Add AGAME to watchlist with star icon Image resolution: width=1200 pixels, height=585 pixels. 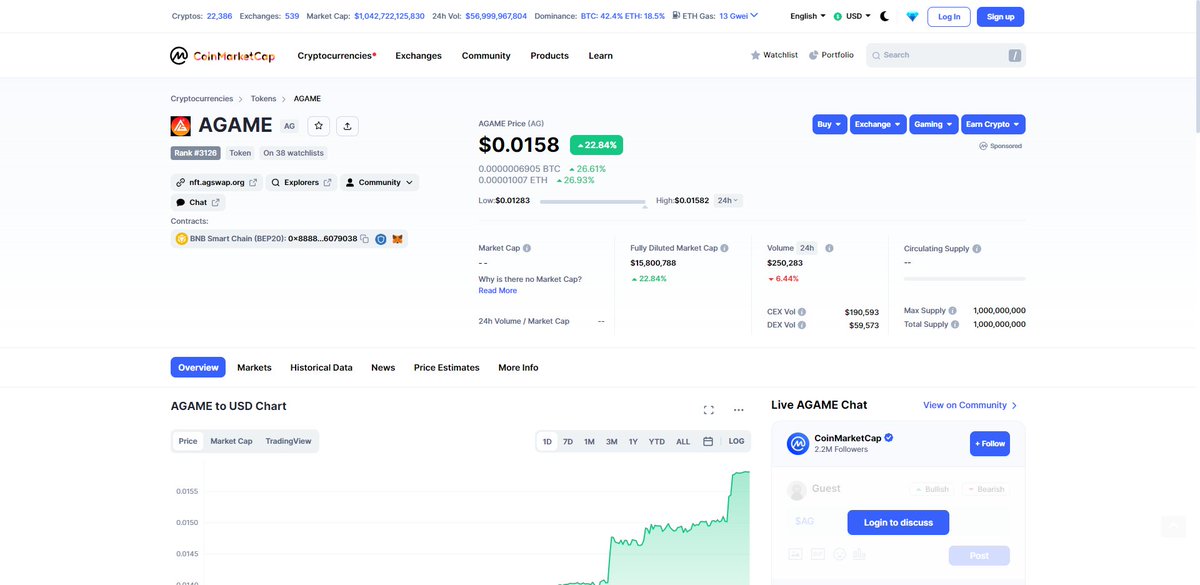click(318, 126)
